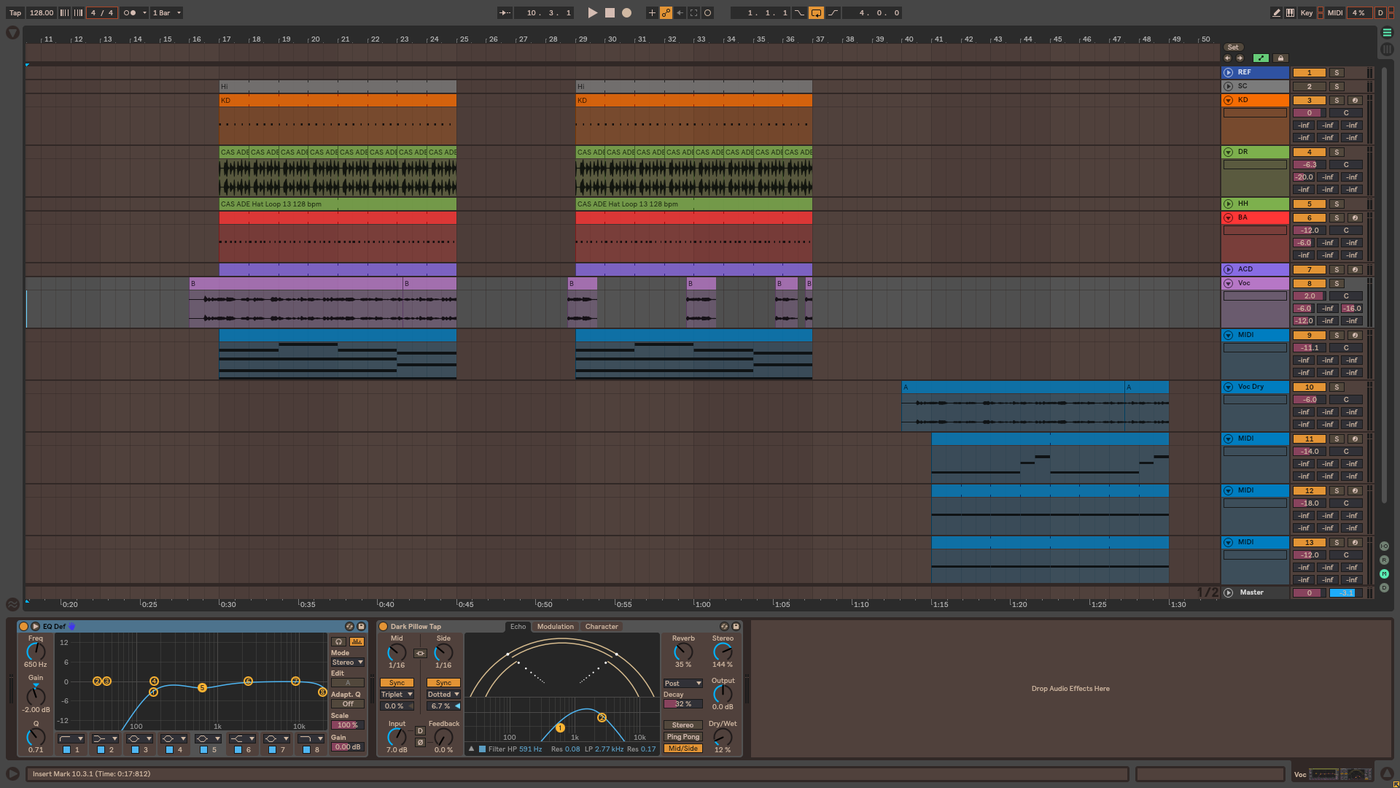Click the tempo field 128.00
The image size is (1400, 788).
42,13
